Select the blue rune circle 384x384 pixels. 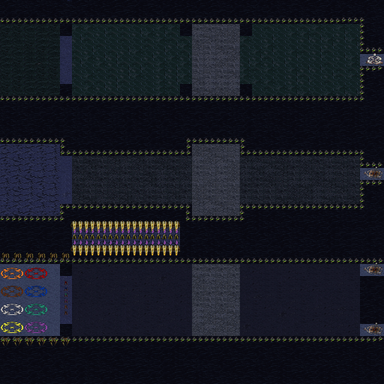coord(36,292)
